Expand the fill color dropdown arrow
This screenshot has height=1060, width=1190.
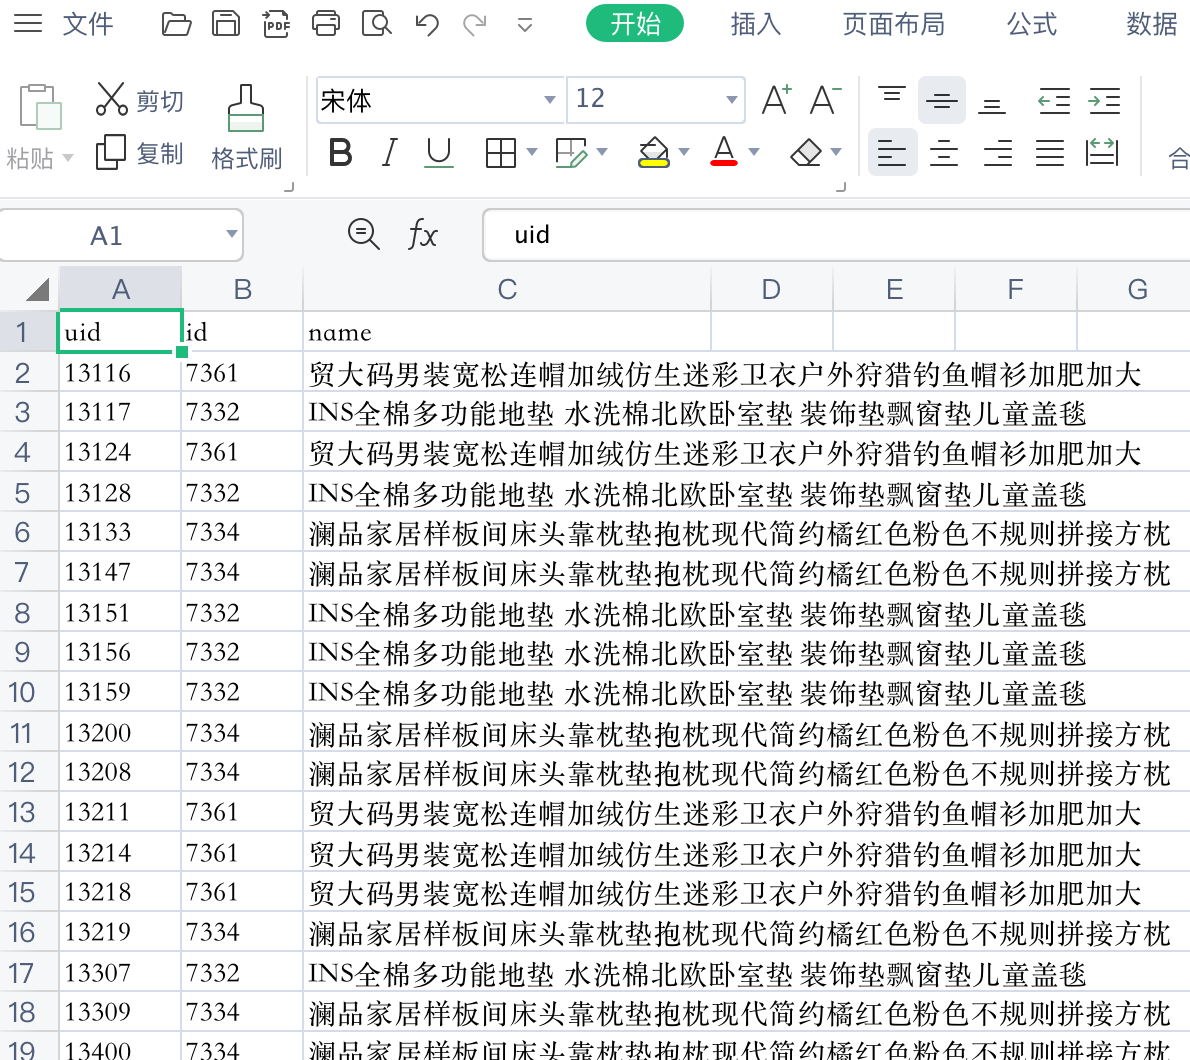click(684, 152)
